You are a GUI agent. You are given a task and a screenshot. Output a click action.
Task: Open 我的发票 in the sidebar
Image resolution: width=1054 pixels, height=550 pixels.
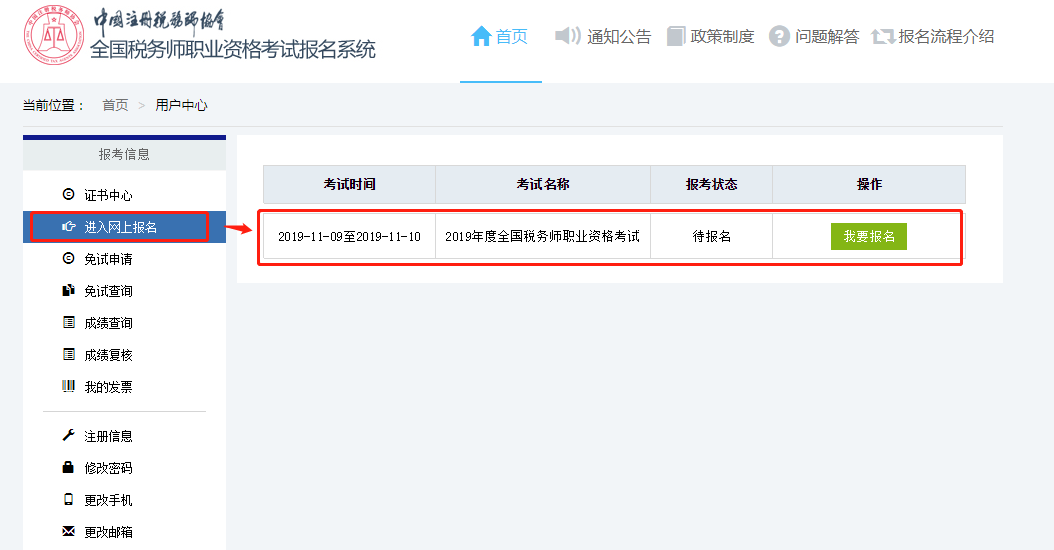click(108, 387)
